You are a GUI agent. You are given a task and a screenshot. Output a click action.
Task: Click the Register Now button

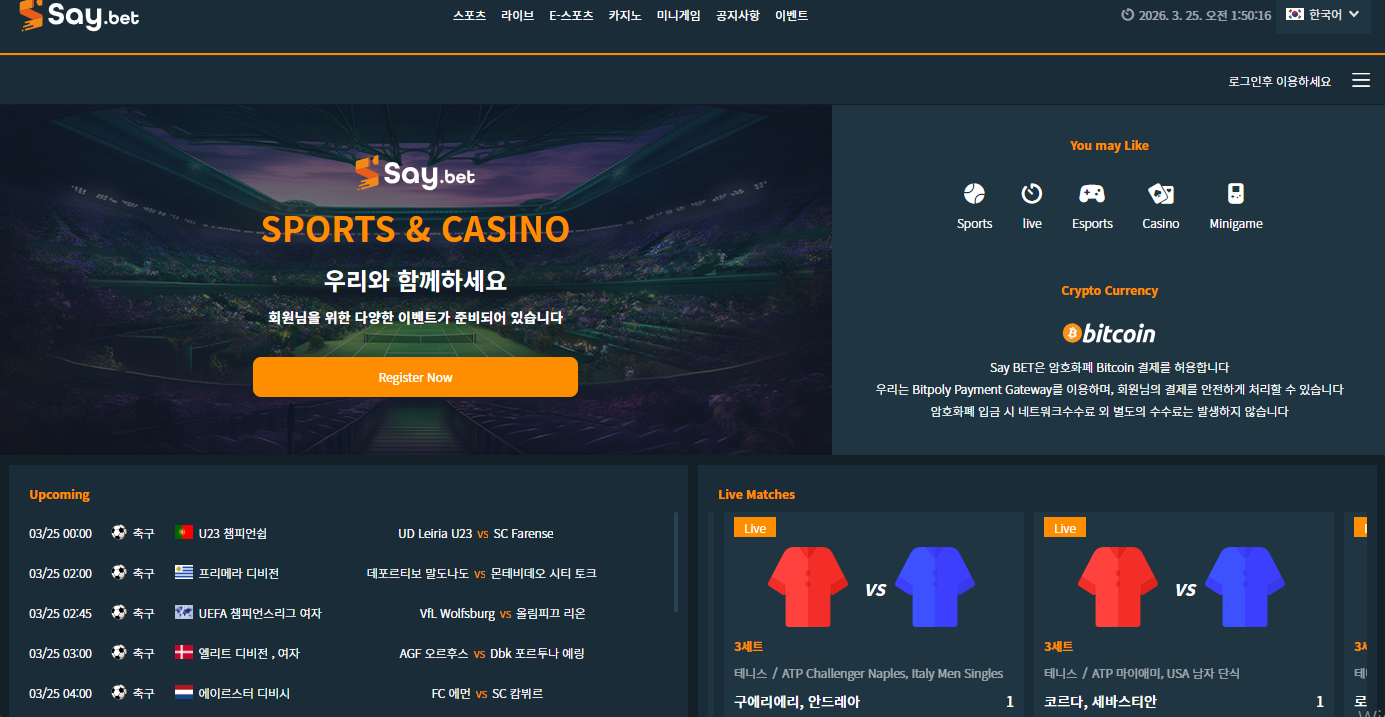click(415, 377)
